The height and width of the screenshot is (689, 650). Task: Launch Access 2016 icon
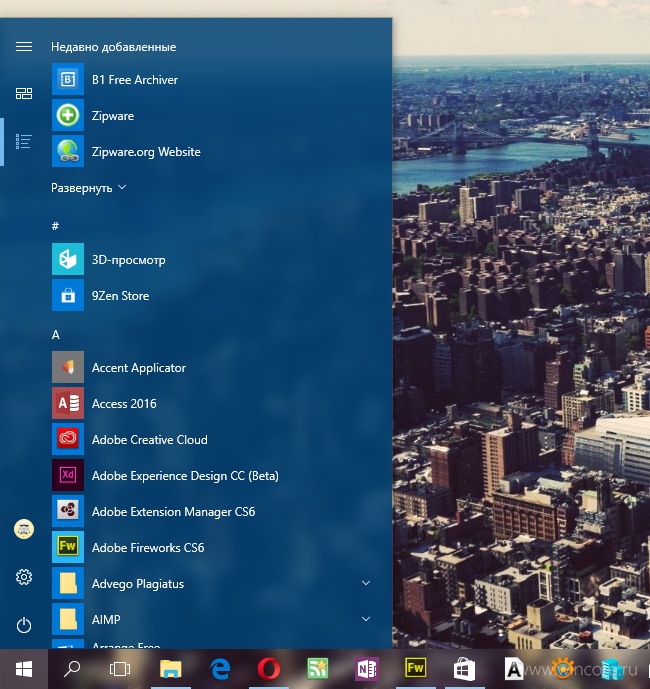point(68,403)
